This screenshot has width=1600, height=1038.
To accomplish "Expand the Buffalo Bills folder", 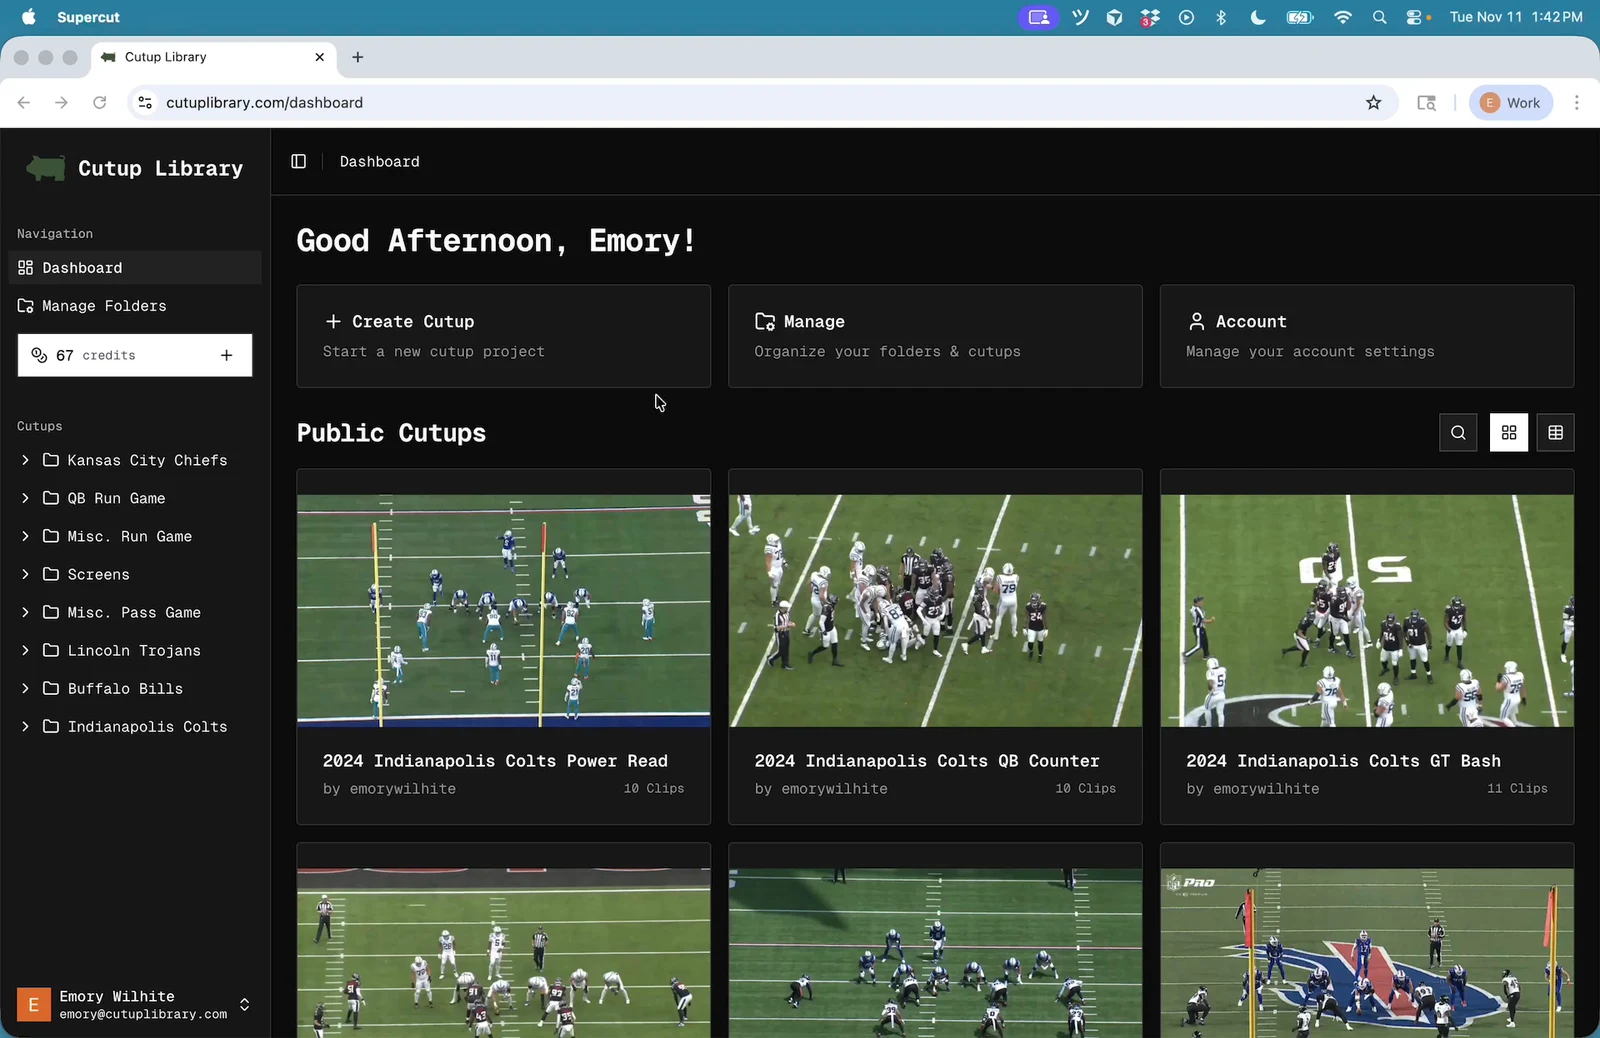I will (25, 688).
